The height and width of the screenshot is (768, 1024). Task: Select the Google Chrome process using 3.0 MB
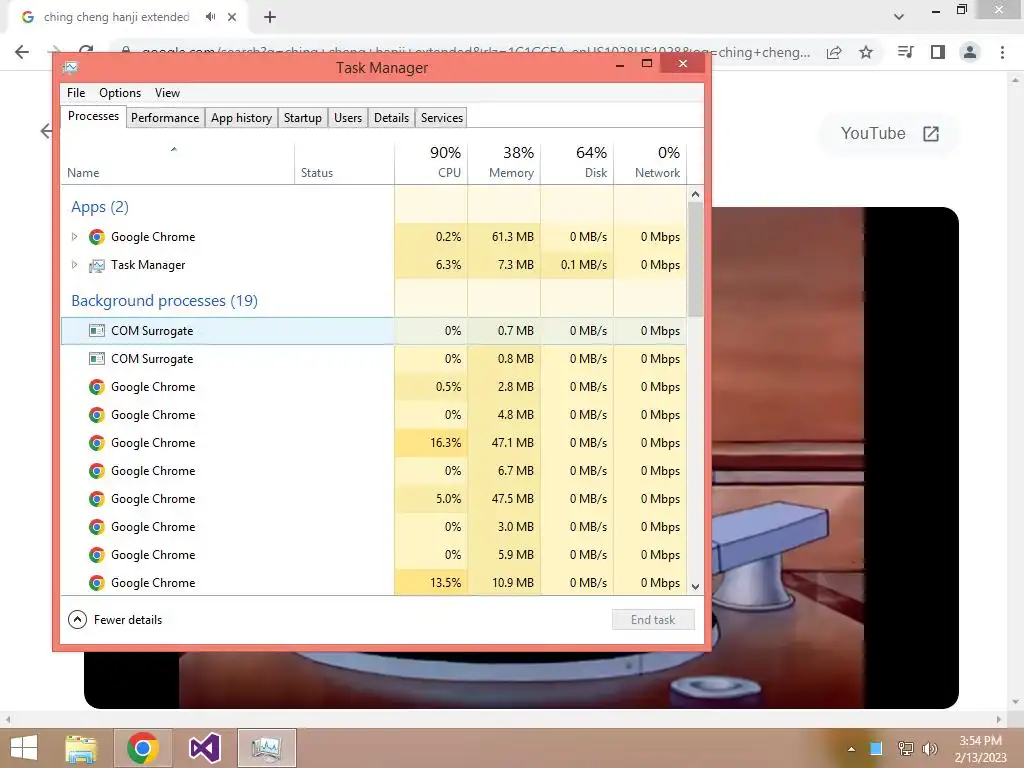coord(374,527)
